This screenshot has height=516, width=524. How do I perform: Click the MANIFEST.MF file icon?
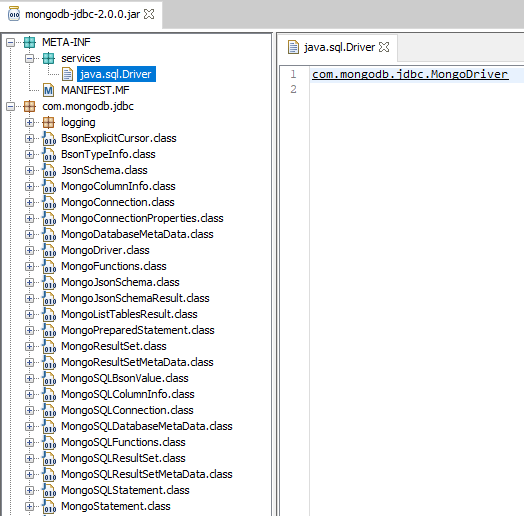tap(49, 90)
